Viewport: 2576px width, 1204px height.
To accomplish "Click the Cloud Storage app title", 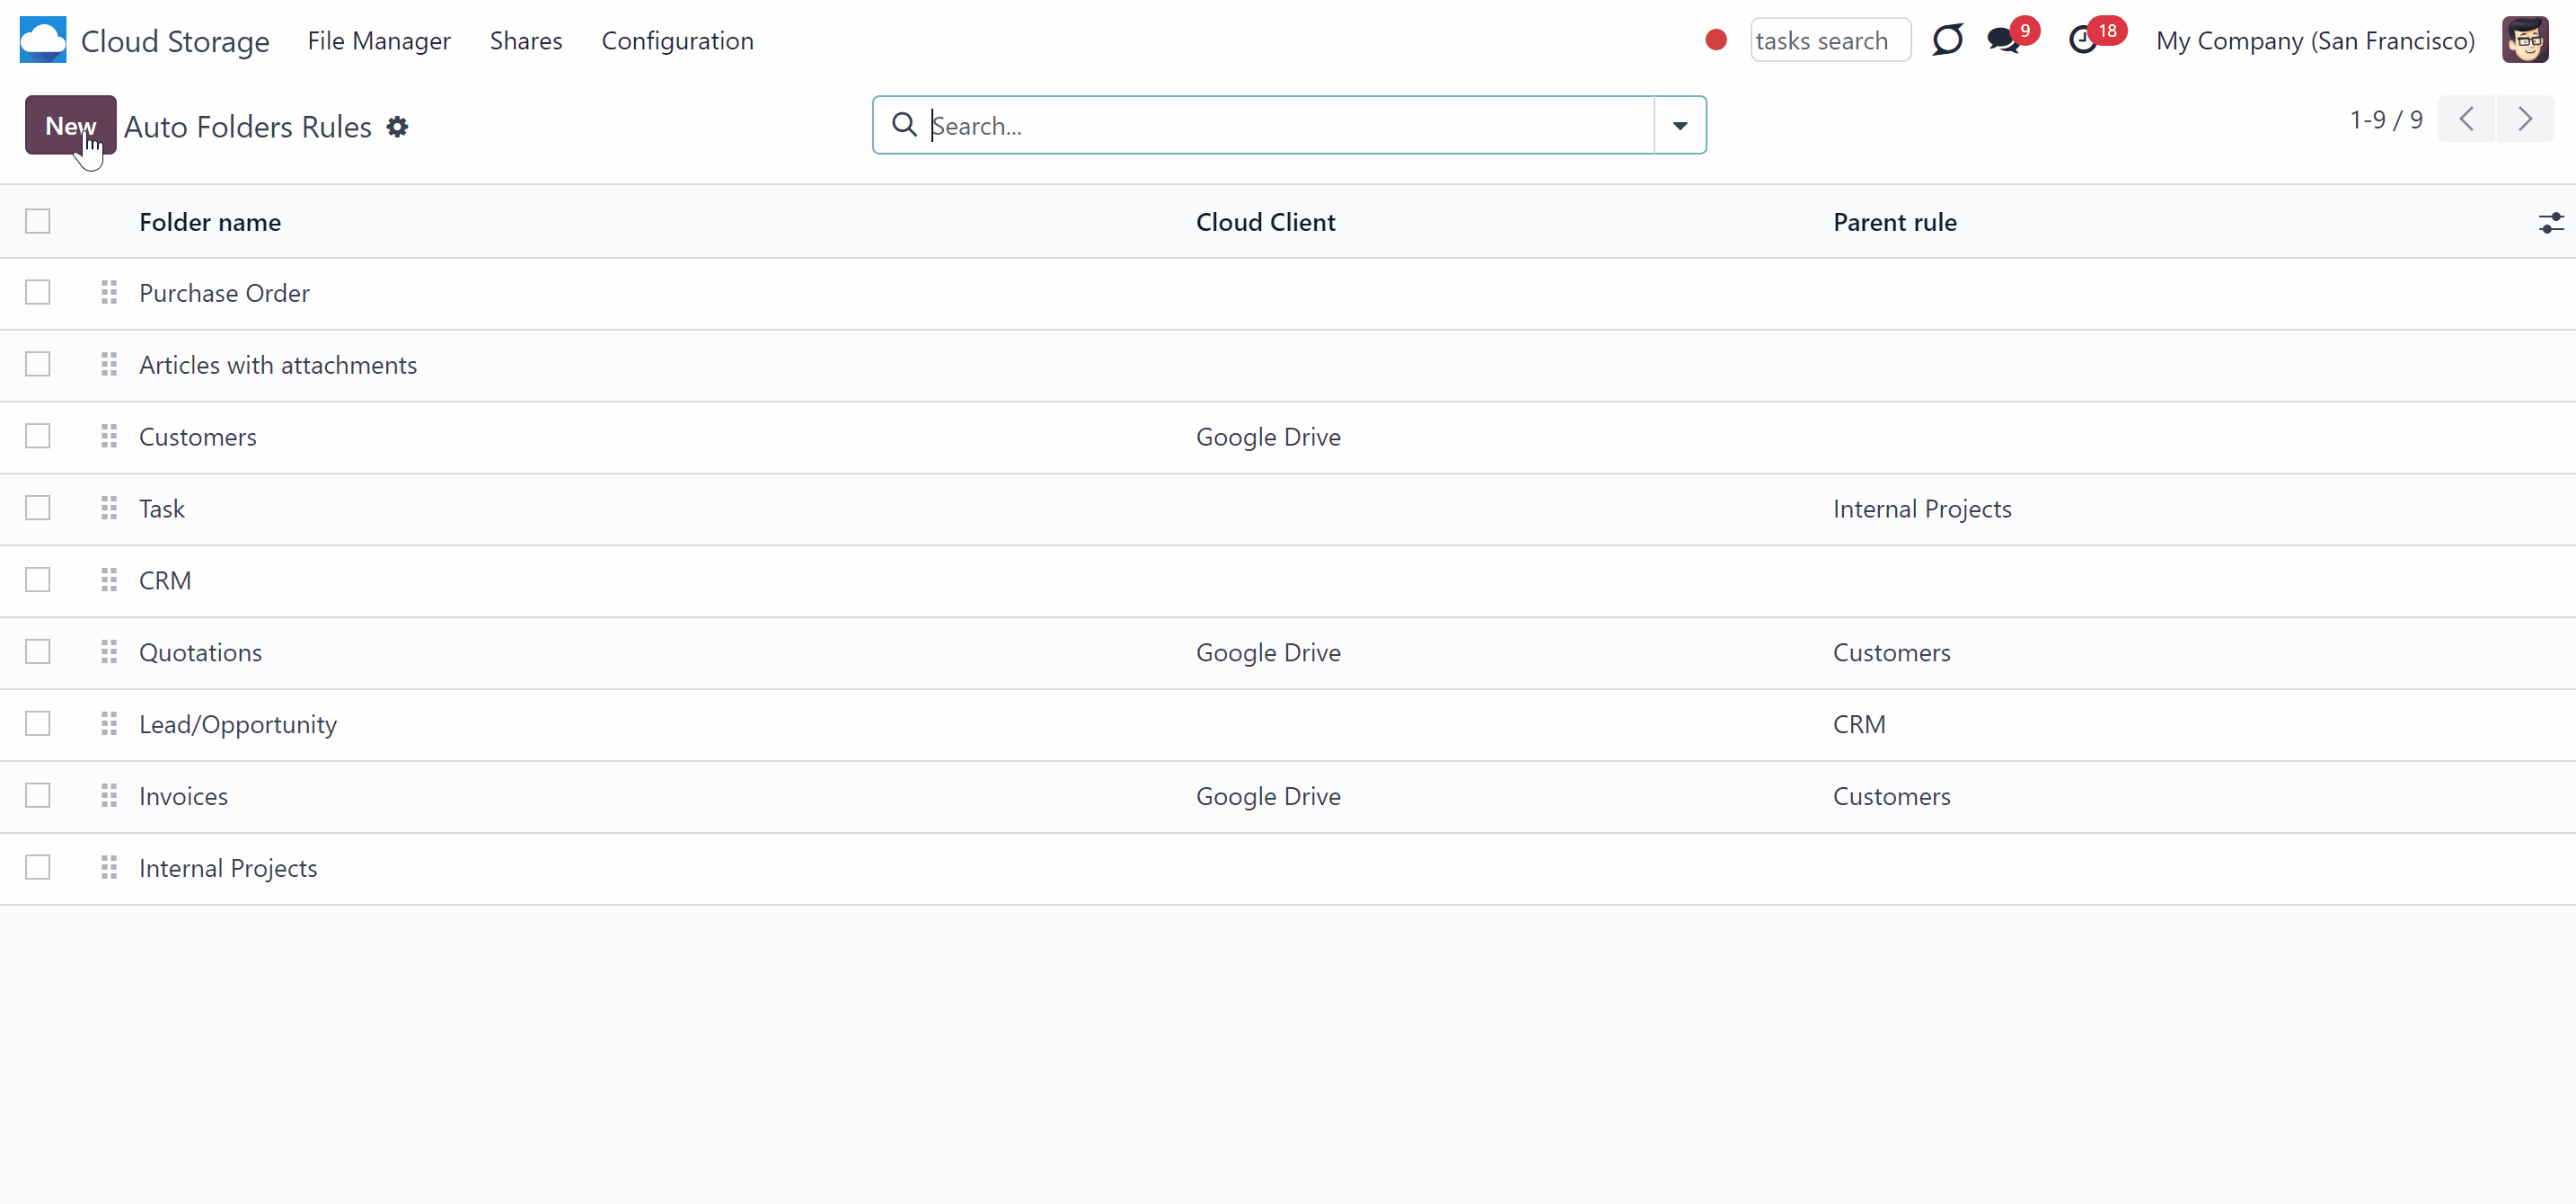I will [x=175, y=41].
